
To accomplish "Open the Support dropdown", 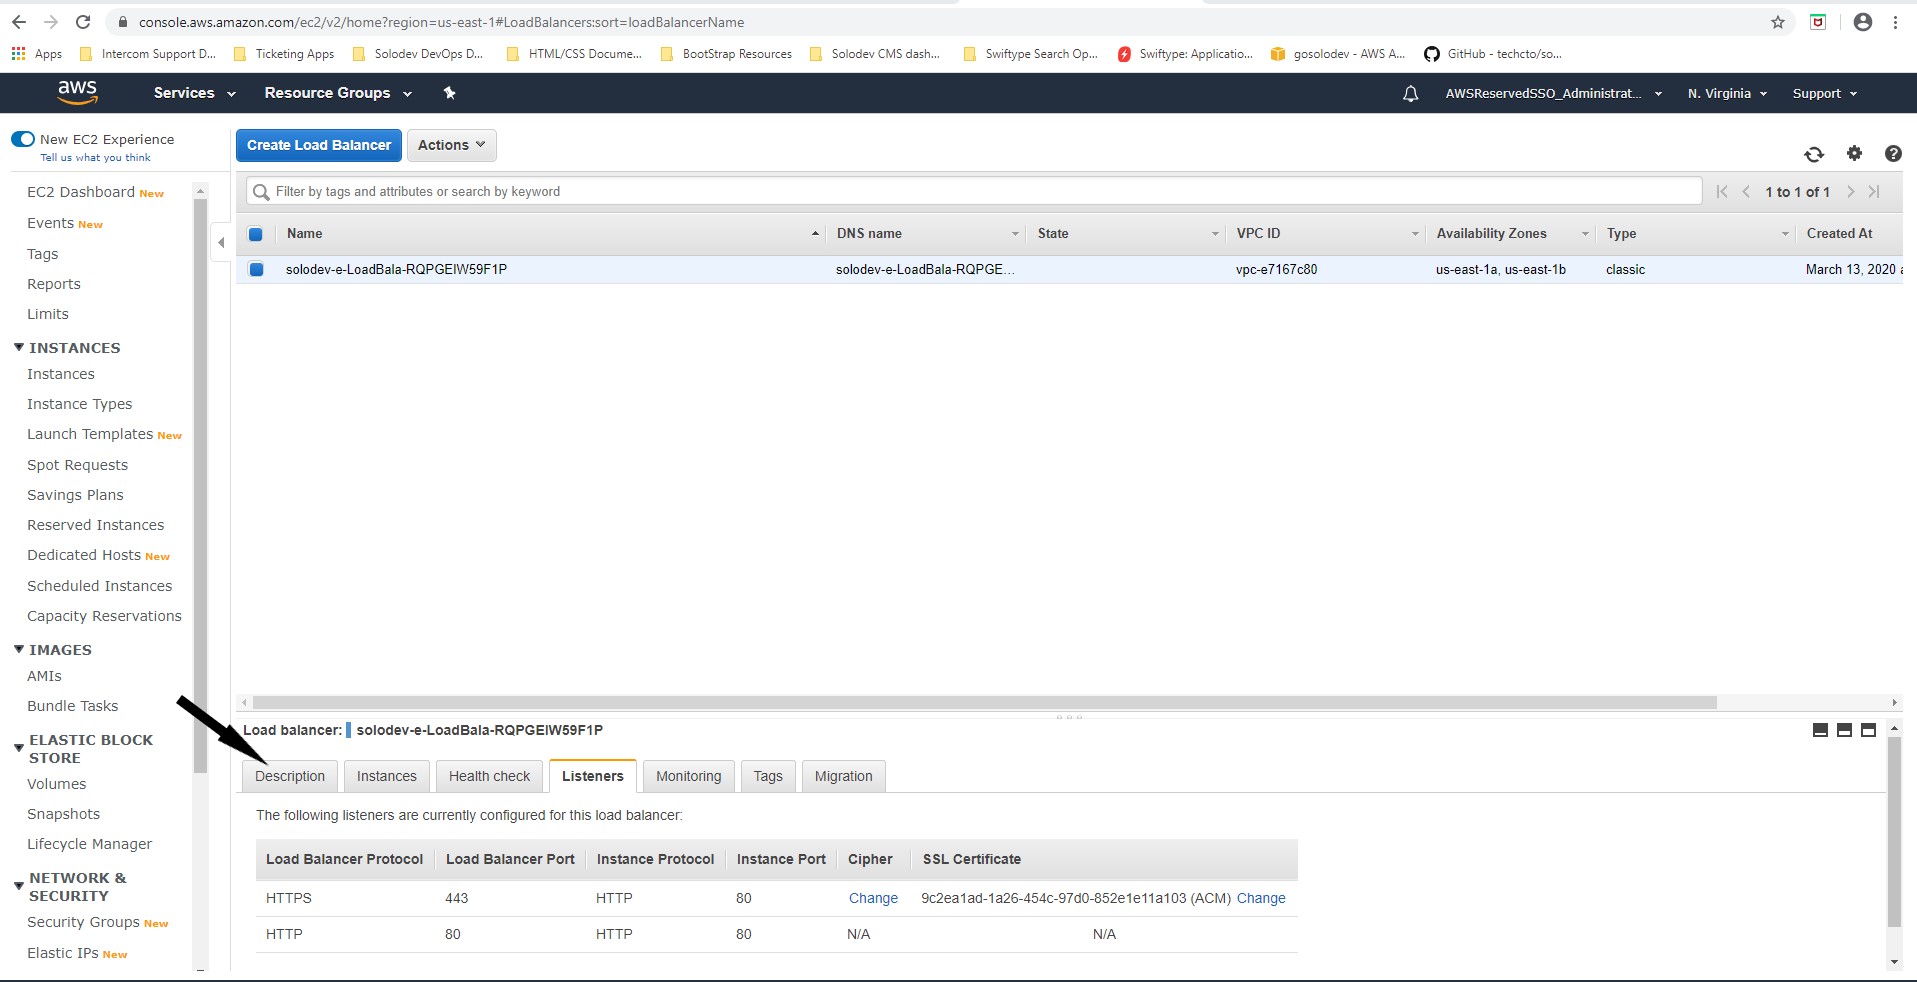I will tap(1824, 94).
